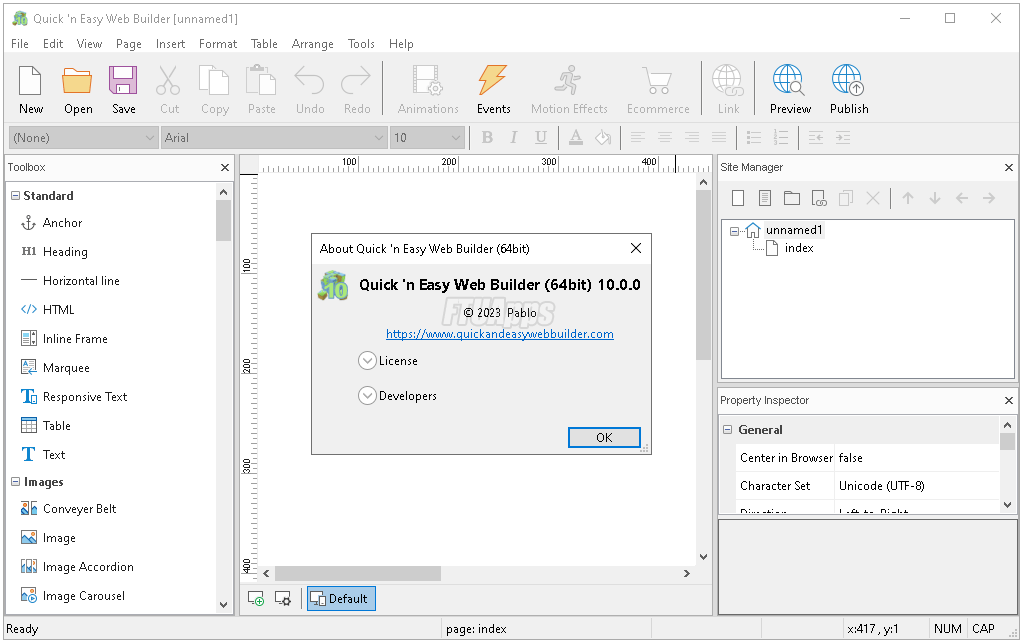Viewport: 1024px width, 642px height.
Task: Expand the Developers section
Action: pos(367,396)
